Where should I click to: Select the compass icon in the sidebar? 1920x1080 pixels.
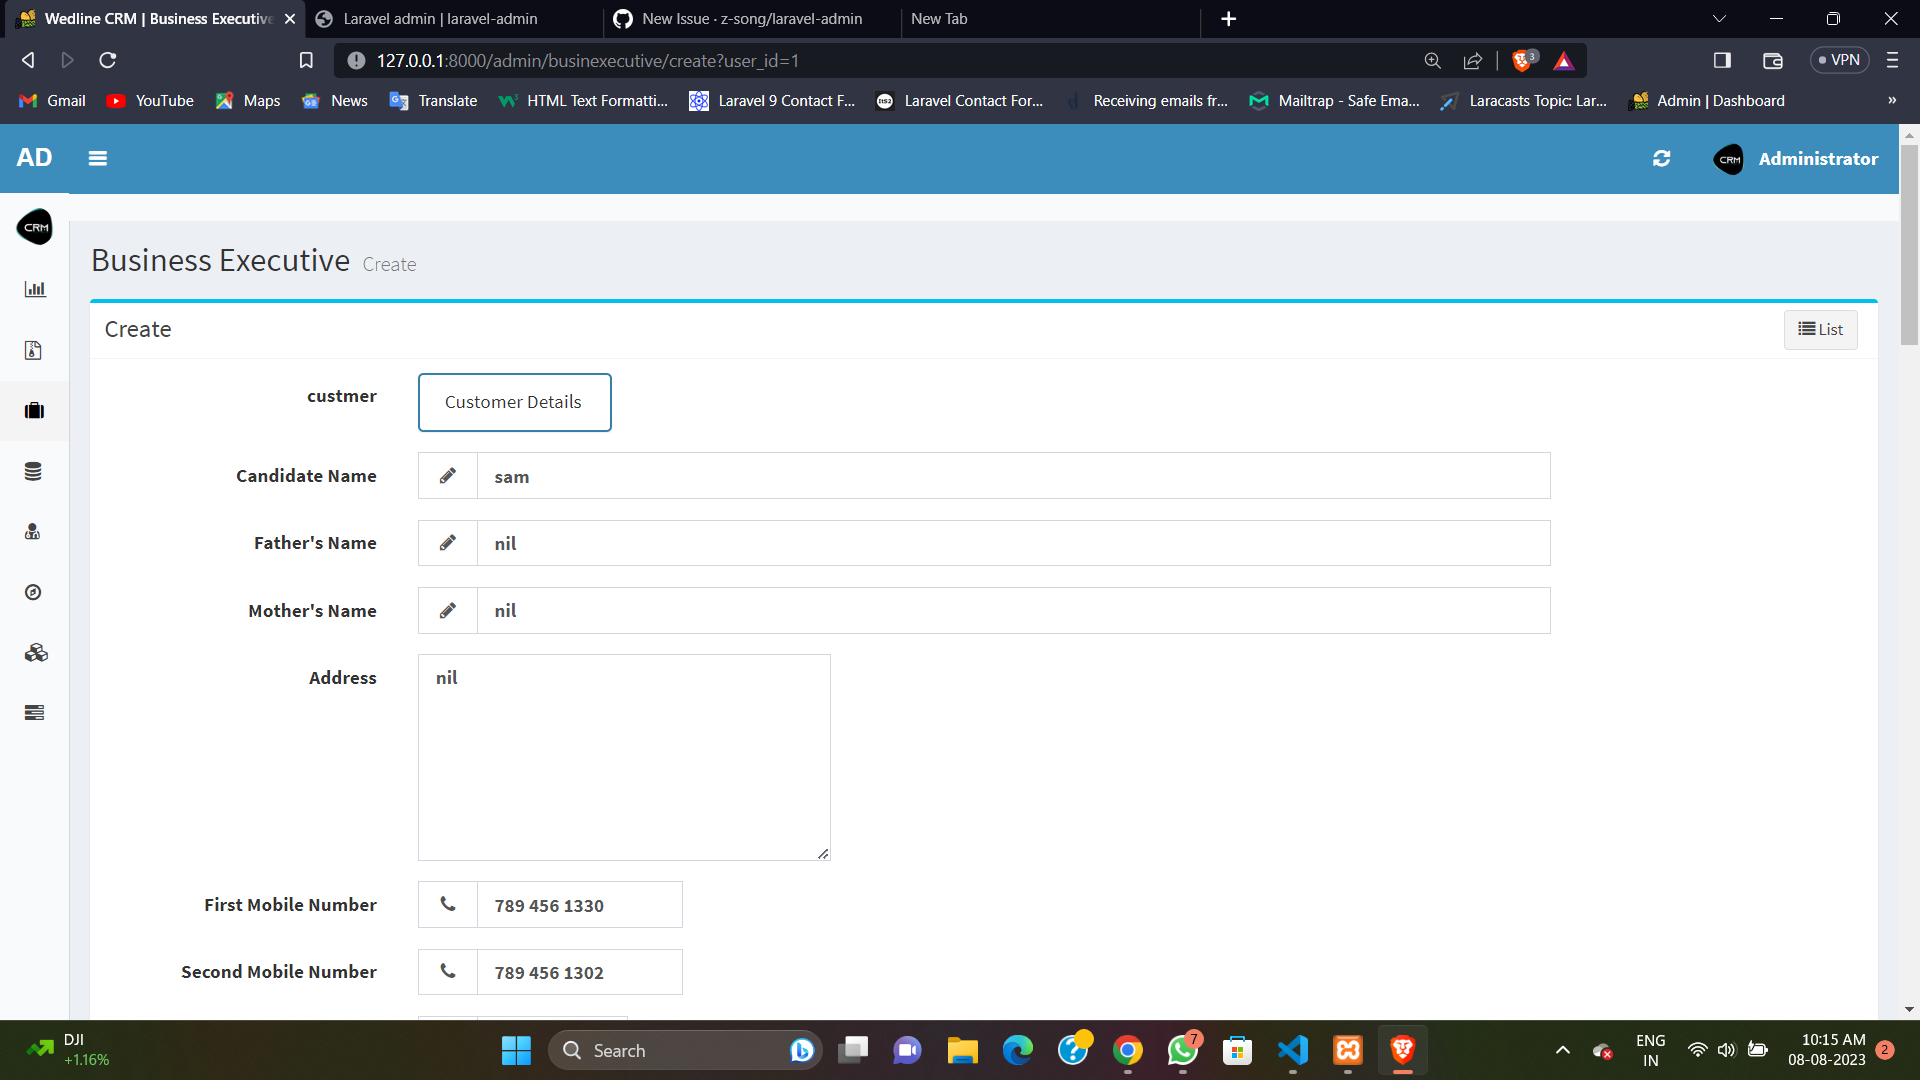click(x=33, y=591)
